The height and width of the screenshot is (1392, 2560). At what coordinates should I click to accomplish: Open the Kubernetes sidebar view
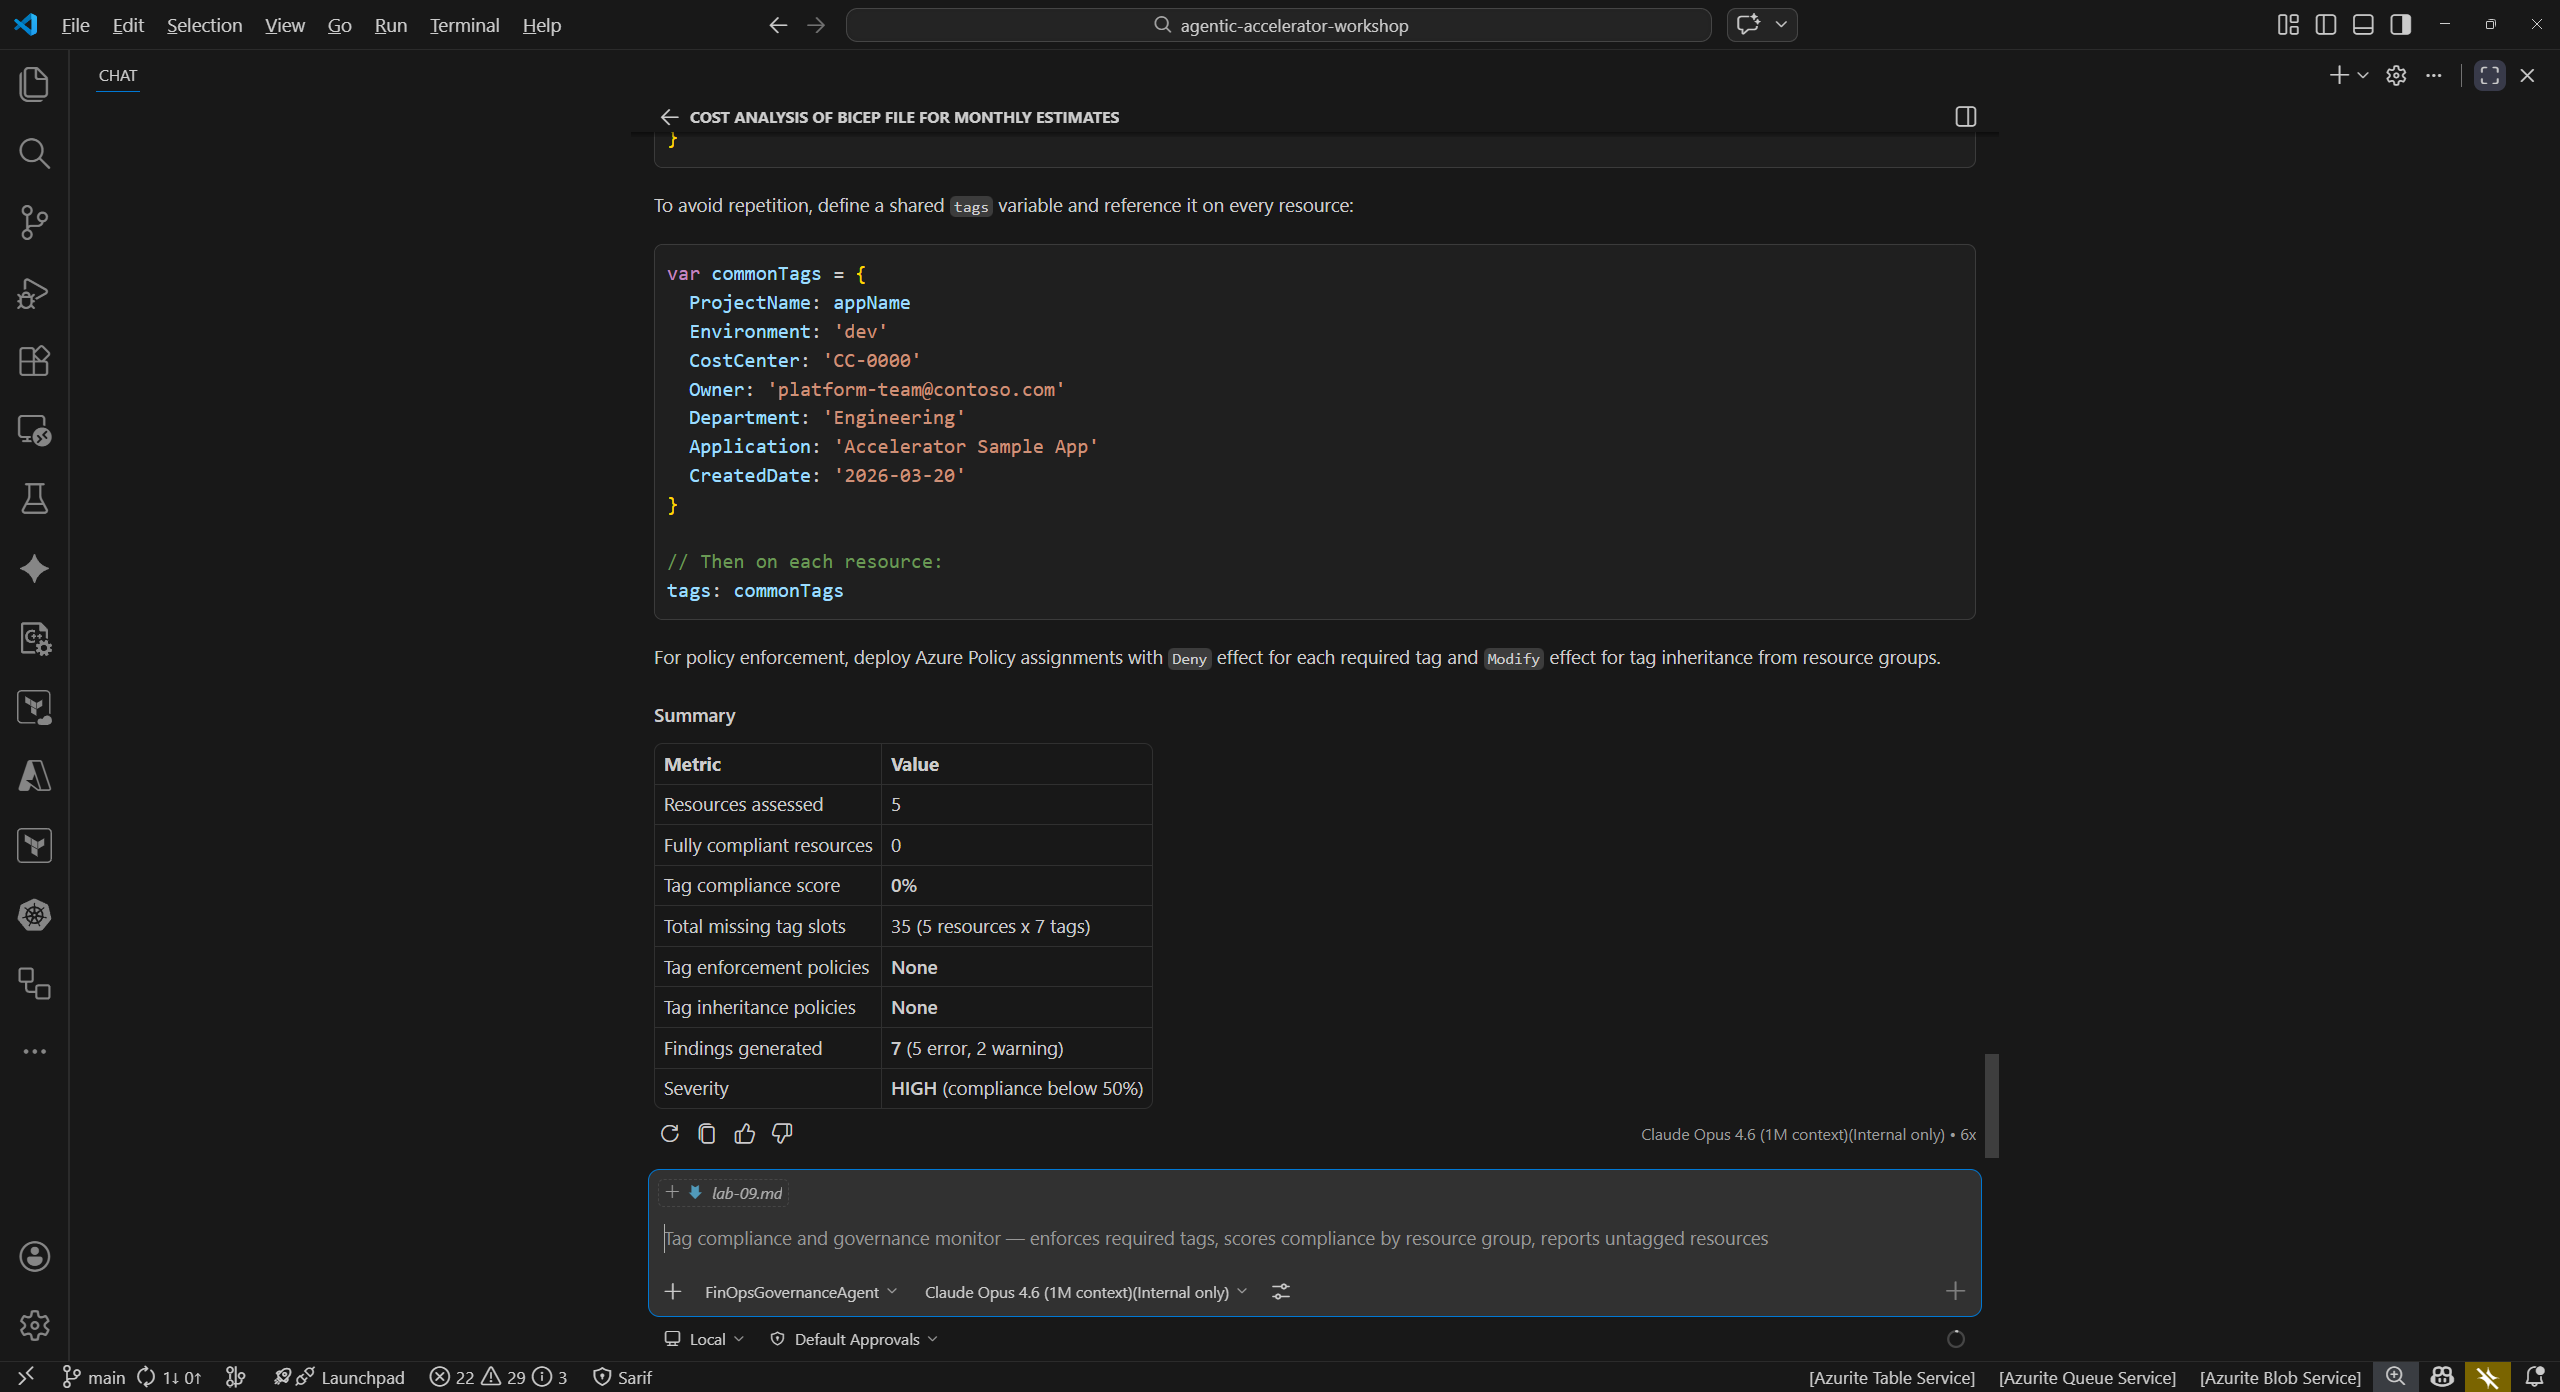point(35,914)
